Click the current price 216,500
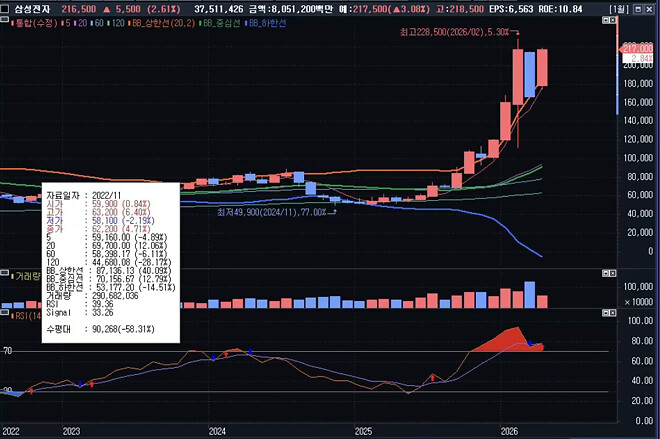Screen dimensions: 660x439 (x=79, y=9)
